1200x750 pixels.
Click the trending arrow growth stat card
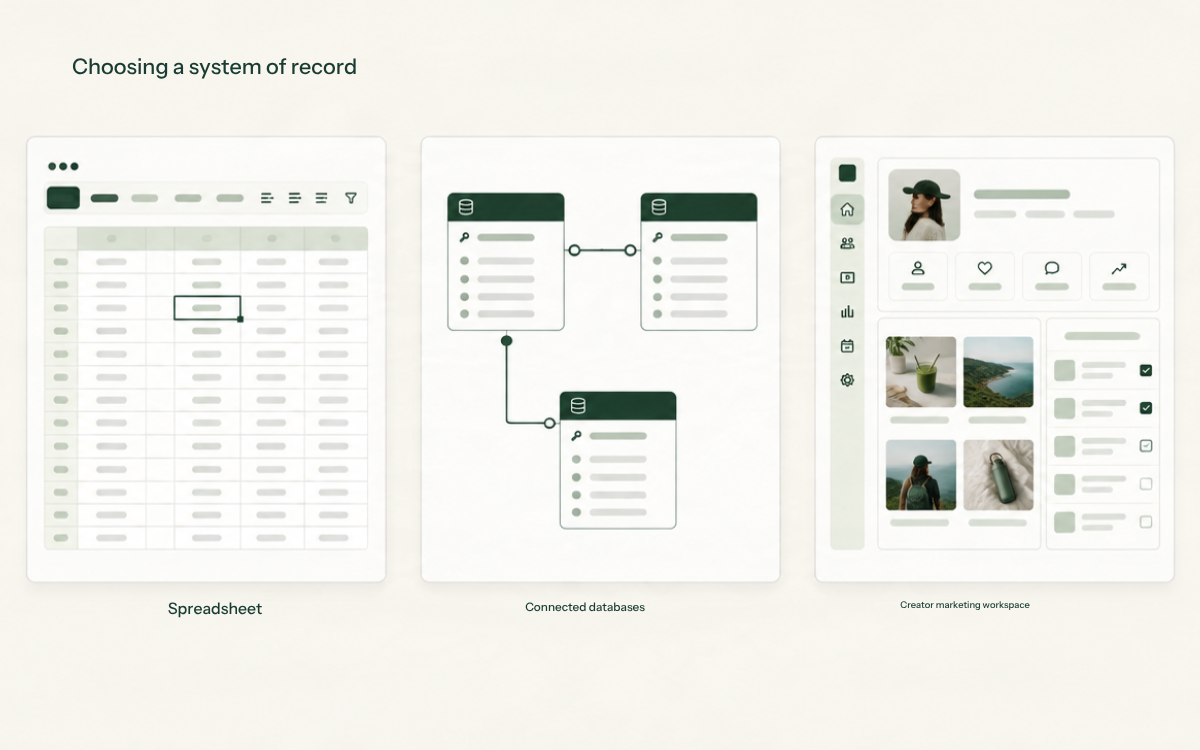pos(1119,276)
